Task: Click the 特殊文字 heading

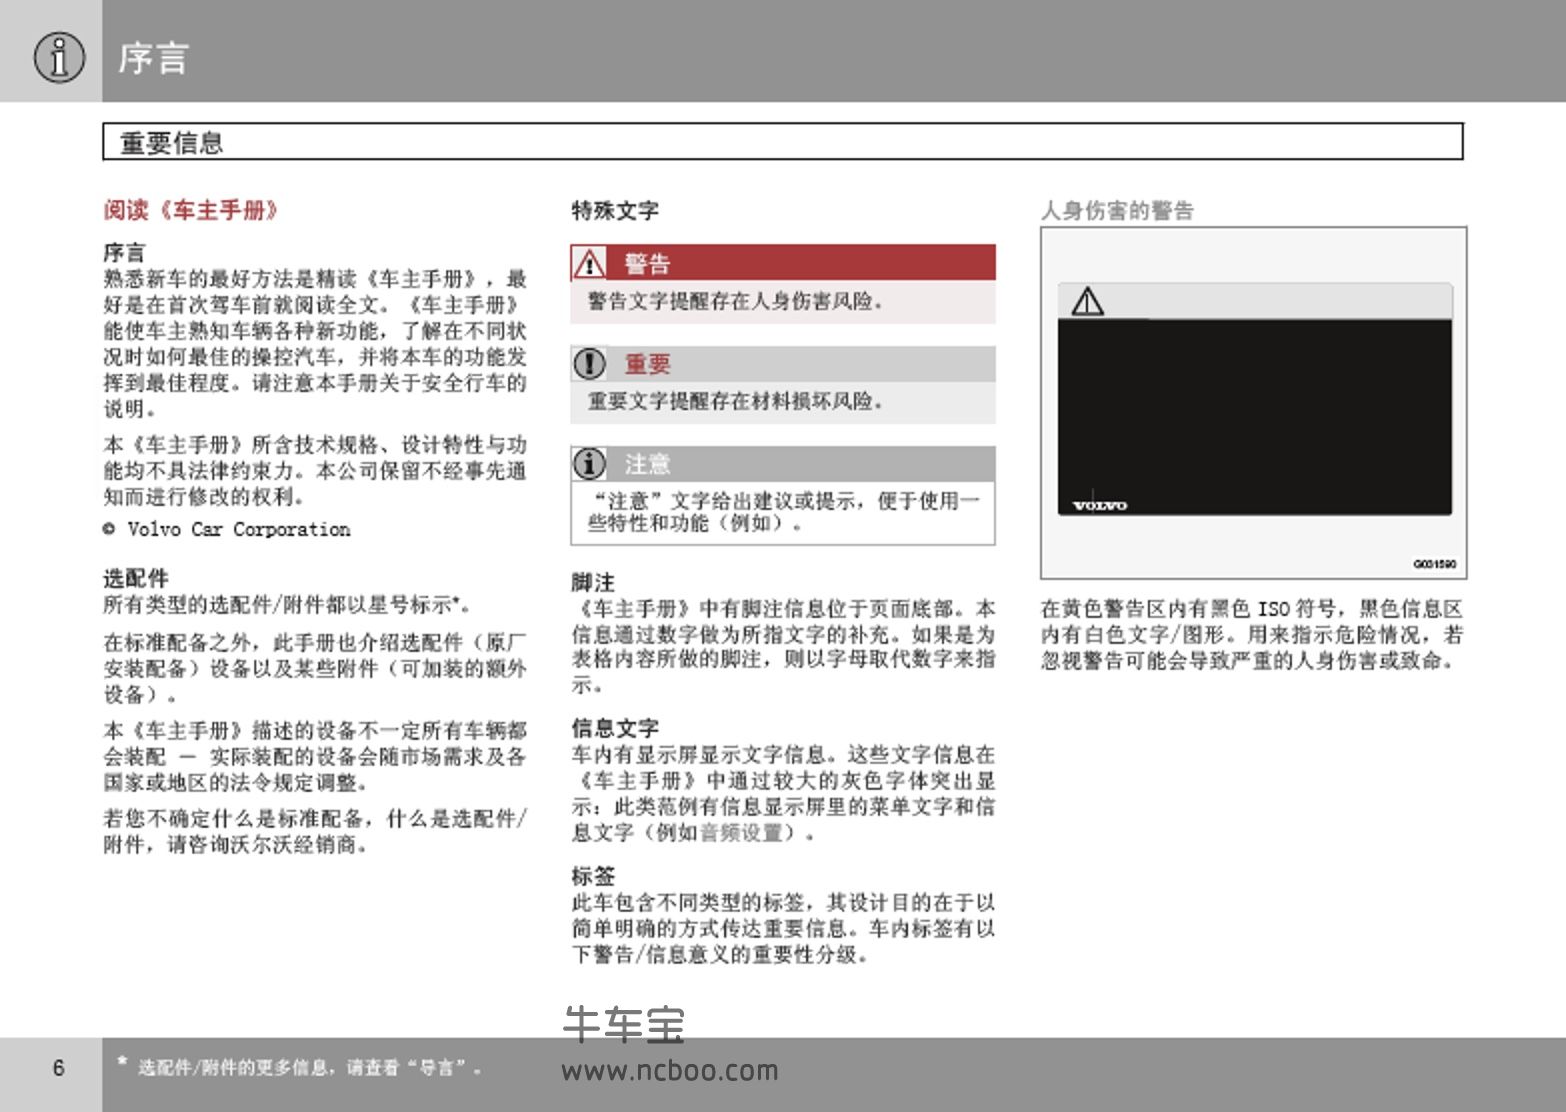Action: click(615, 211)
